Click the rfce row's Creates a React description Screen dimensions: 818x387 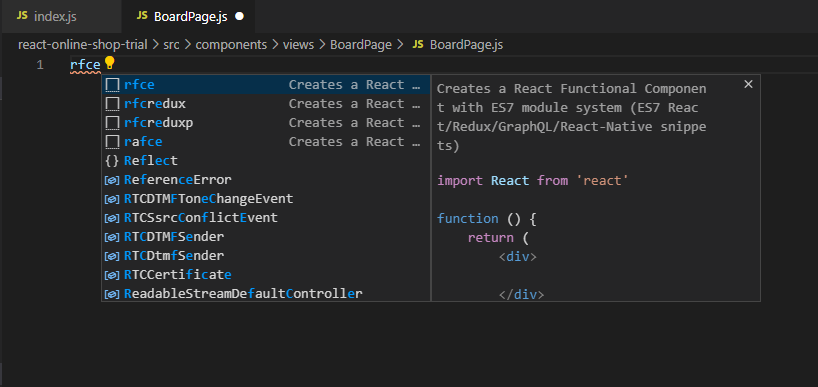click(355, 84)
